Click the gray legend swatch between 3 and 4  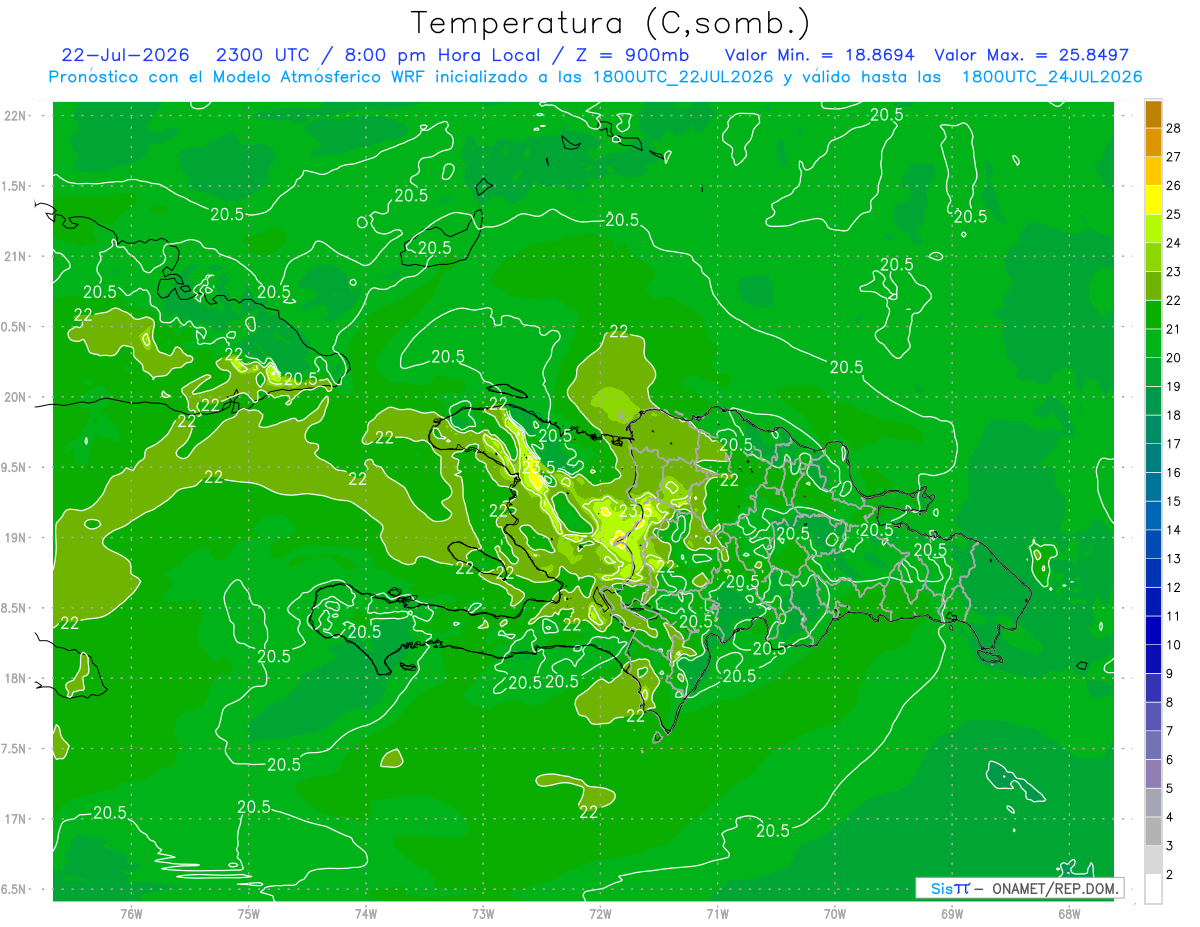pyautogui.click(x=1153, y=832)
